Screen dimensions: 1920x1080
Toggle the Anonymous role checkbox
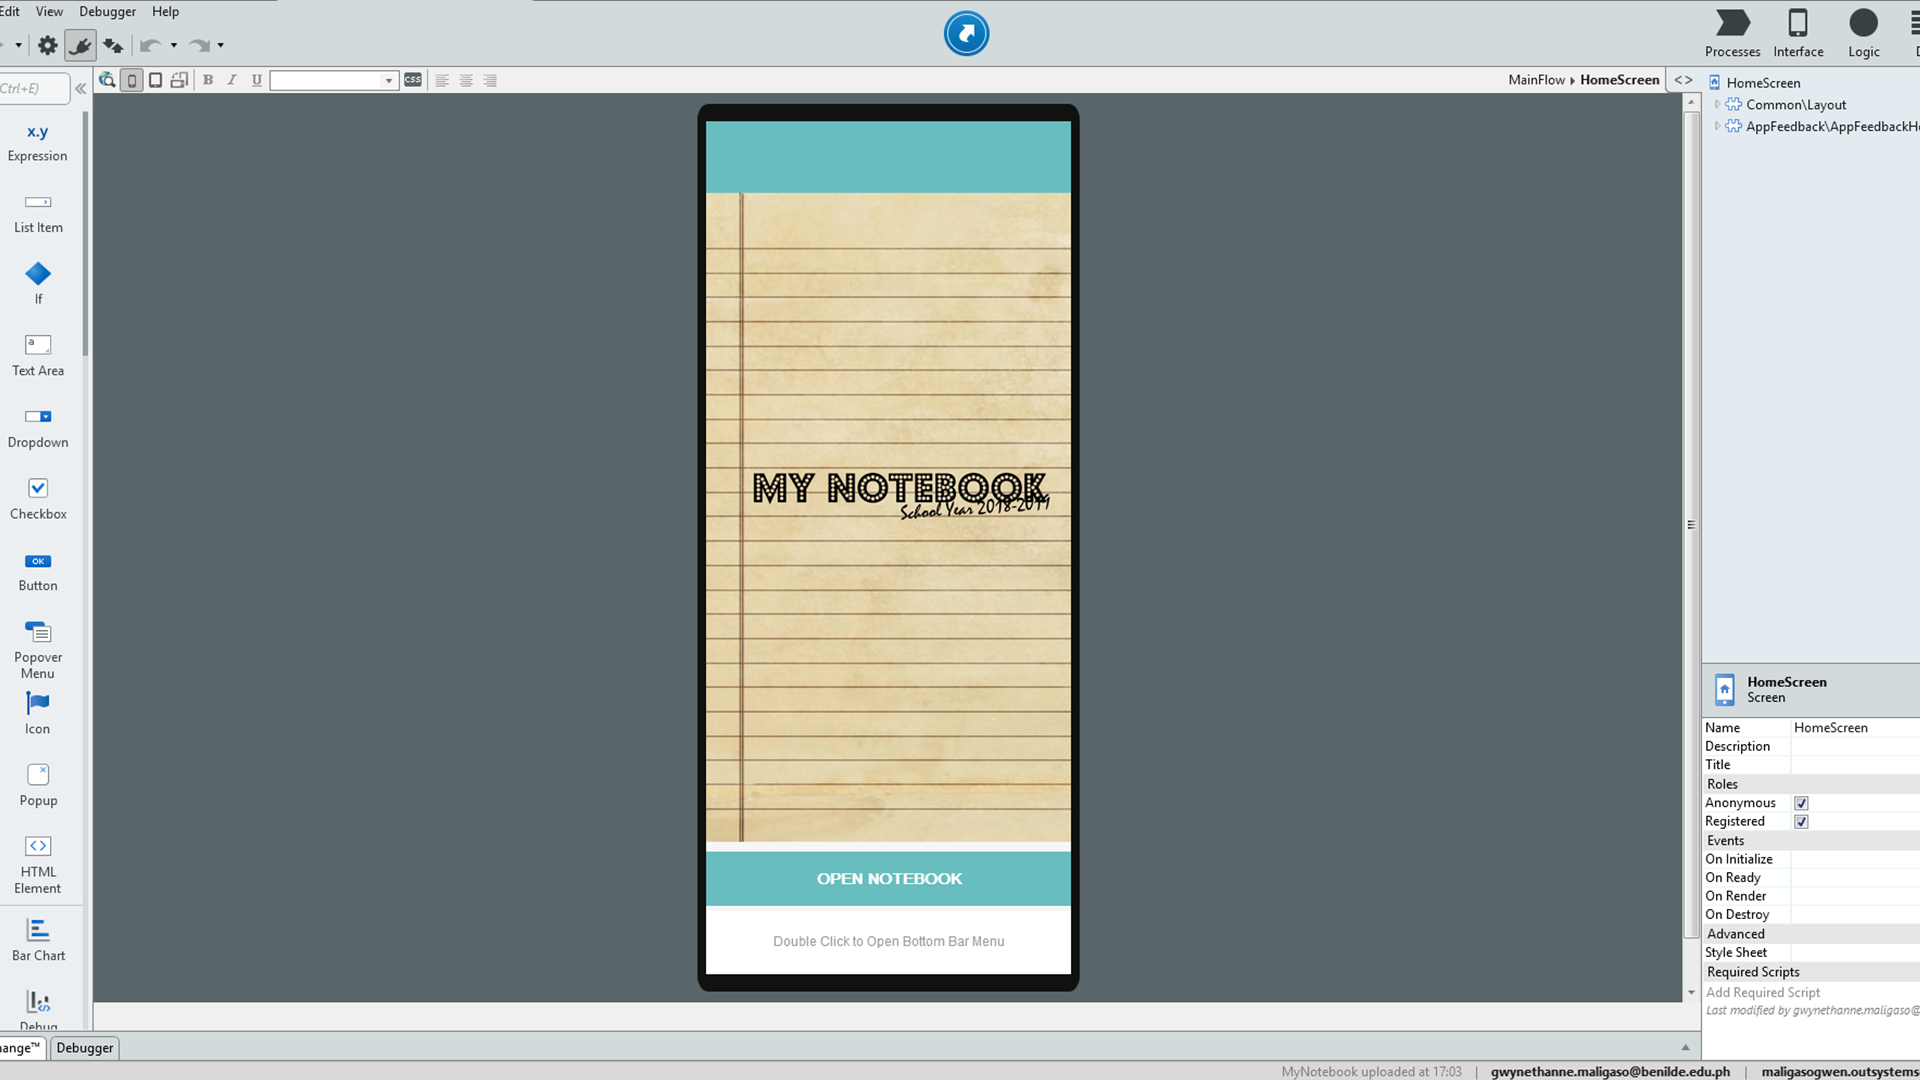tap(1801, 803)
